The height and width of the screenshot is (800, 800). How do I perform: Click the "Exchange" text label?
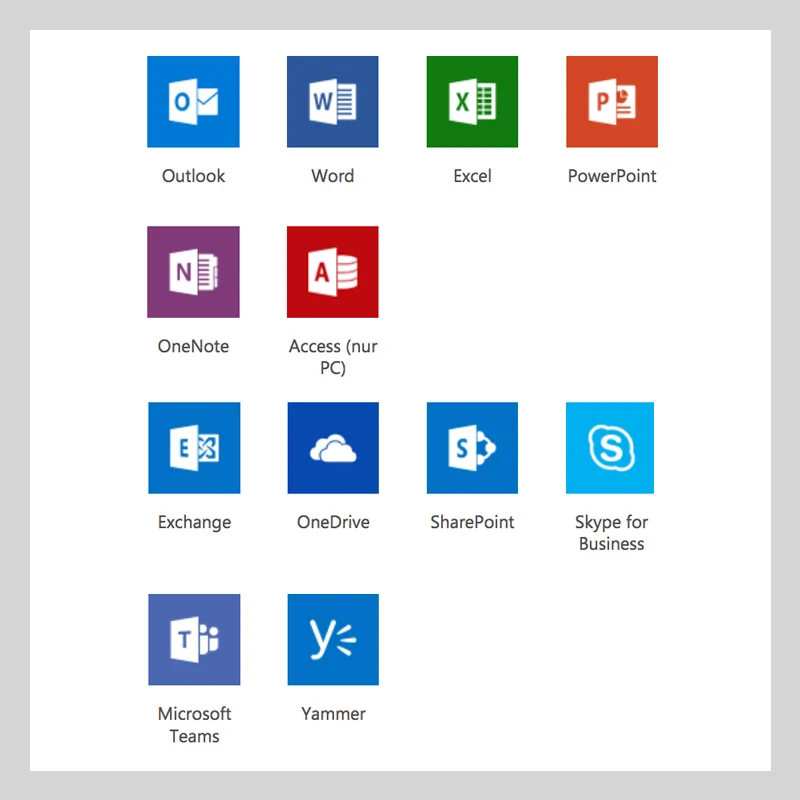pyautogui.click(x=194, y=522)
